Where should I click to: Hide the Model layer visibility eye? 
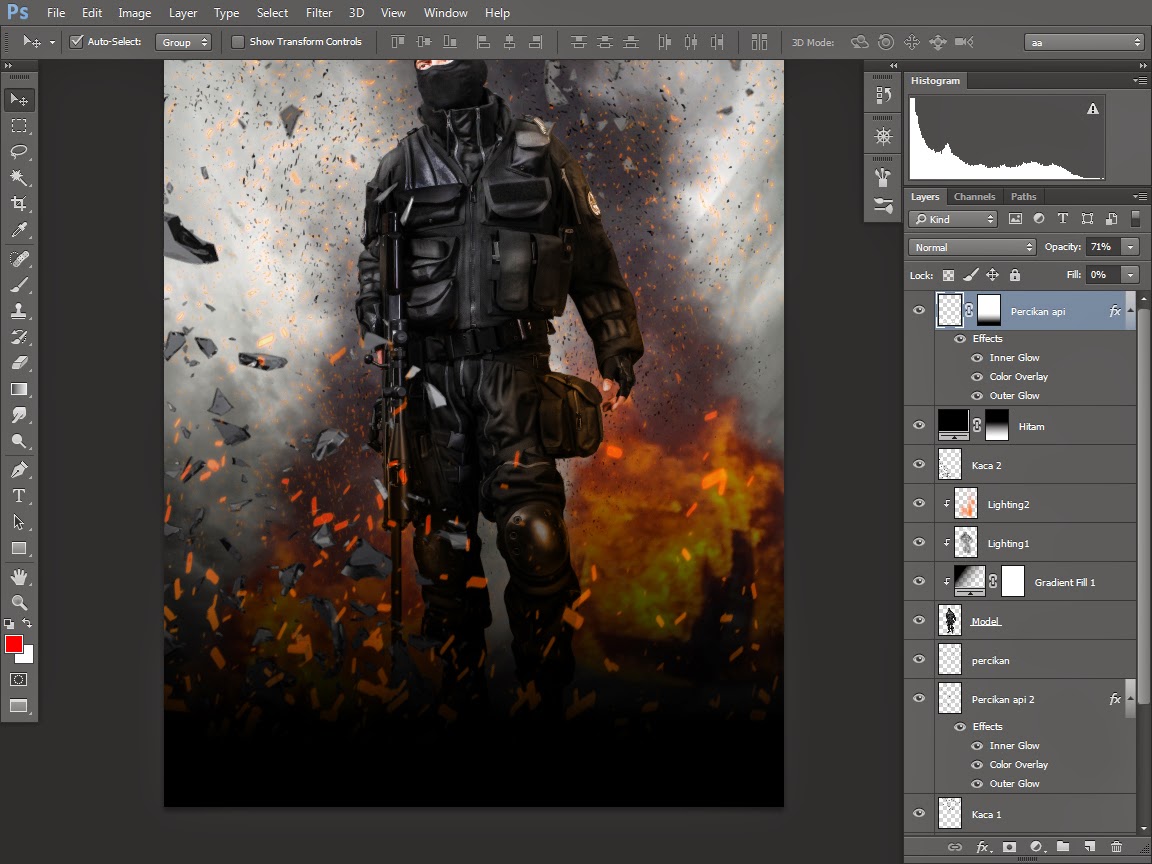click(x=919, y=621)
